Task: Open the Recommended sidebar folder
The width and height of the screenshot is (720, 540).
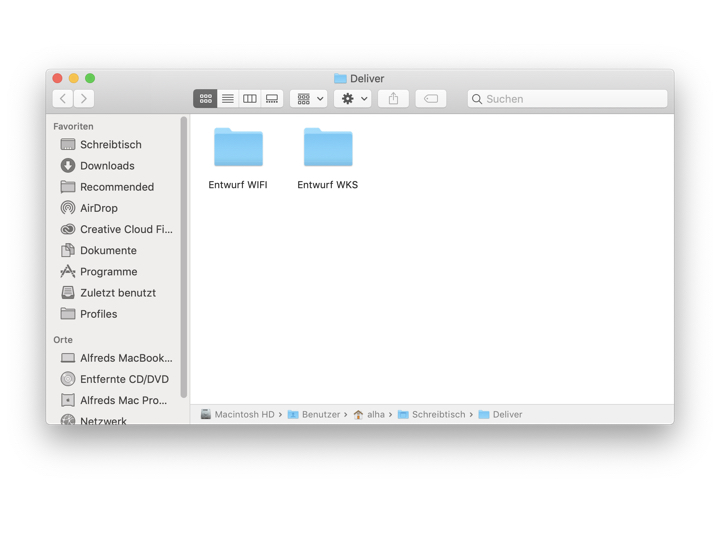Action: click(116, 187)
